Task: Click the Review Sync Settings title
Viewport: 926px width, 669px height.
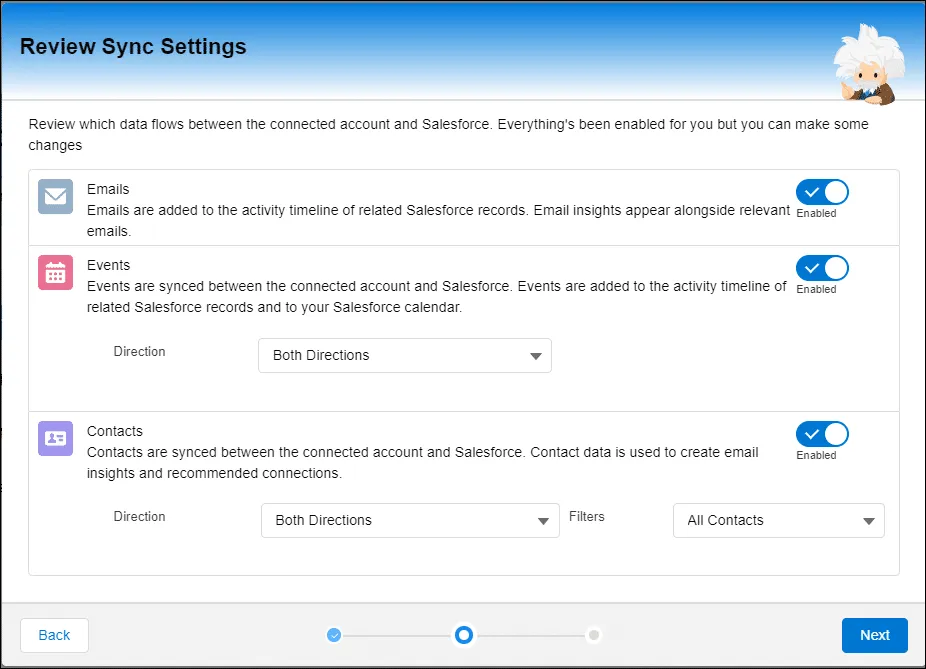Action: [132, 46]
